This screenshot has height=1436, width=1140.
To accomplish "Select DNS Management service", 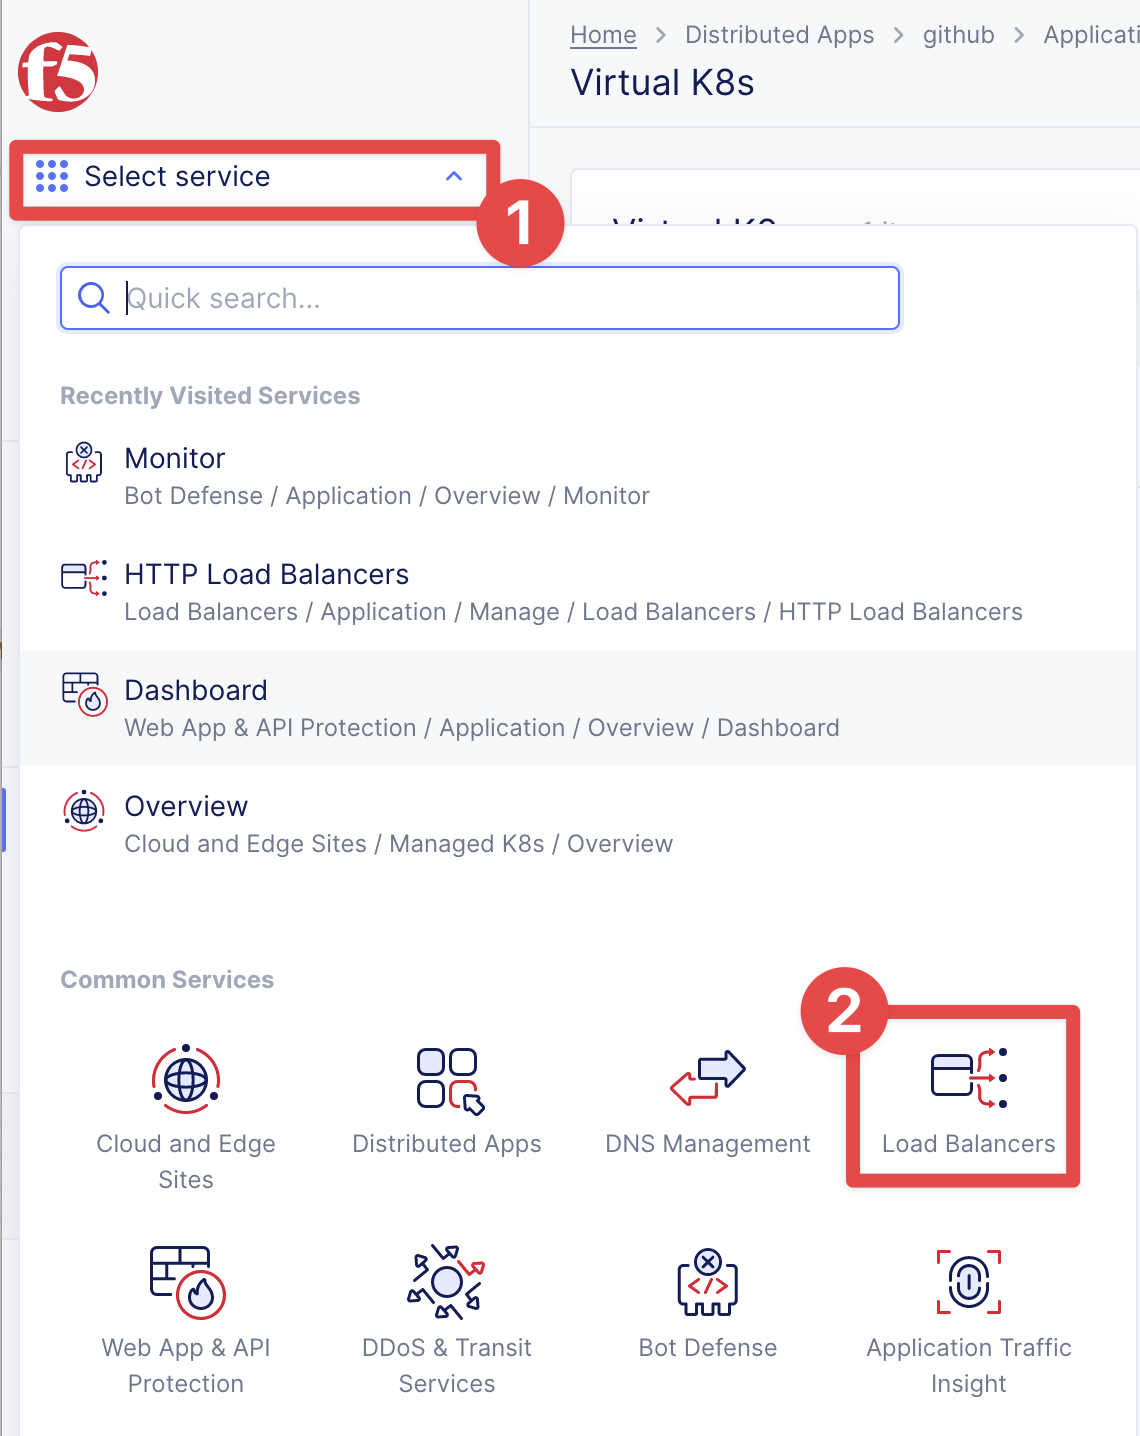I will click(x=707, y=1100).
